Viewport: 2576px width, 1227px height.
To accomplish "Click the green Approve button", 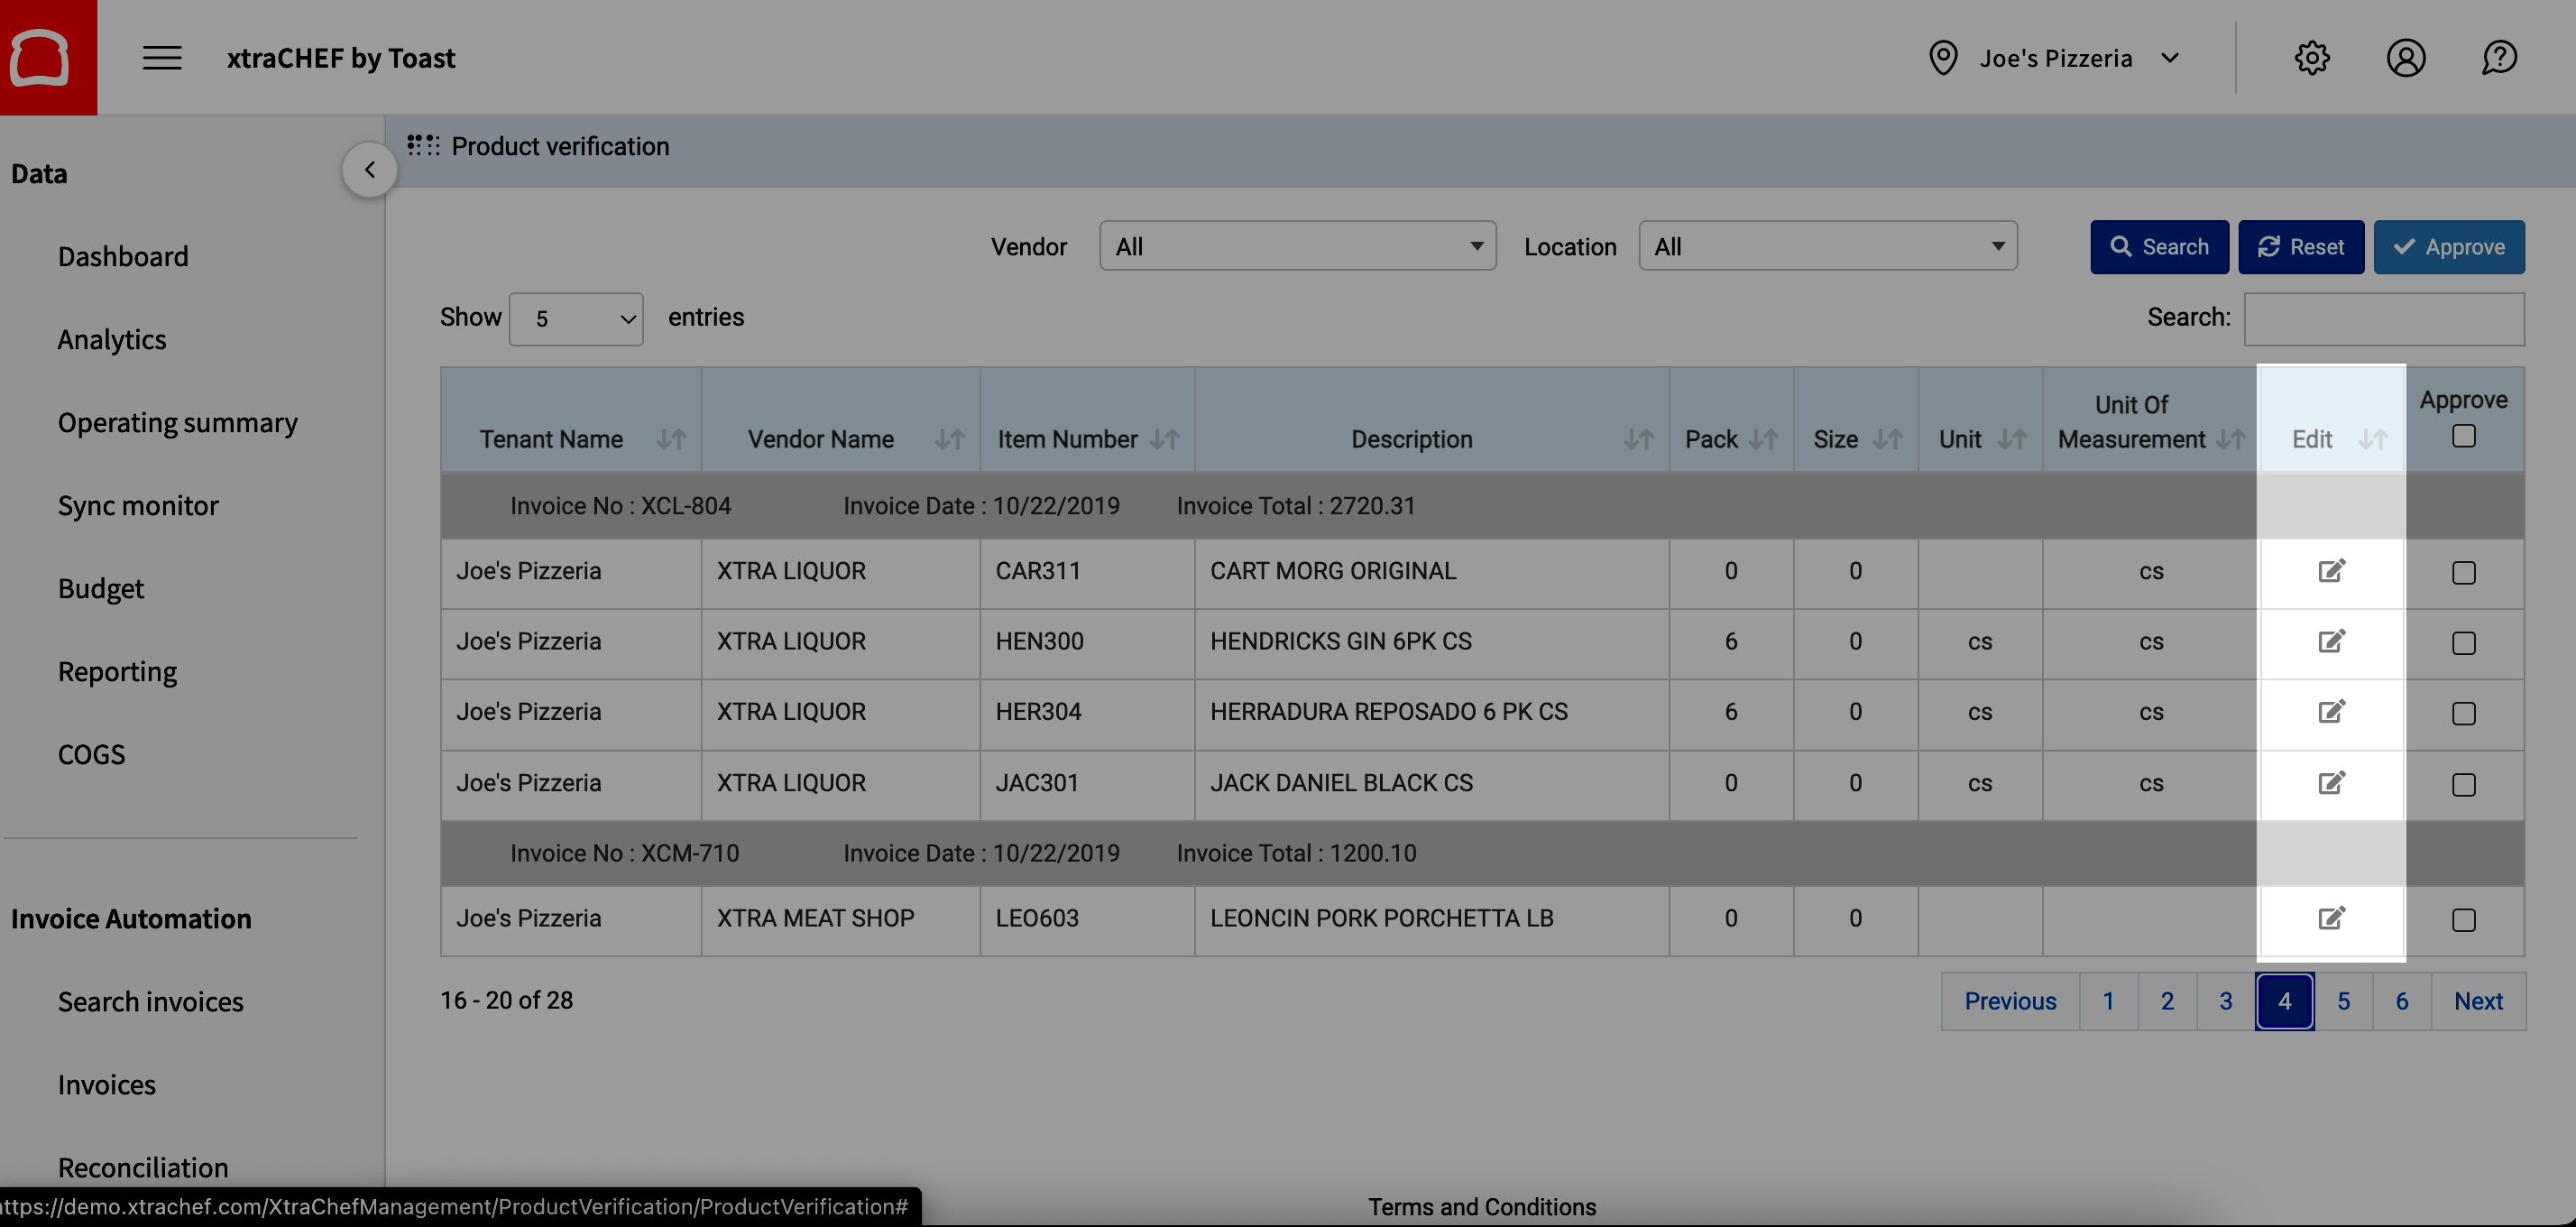I will 2448,247.
